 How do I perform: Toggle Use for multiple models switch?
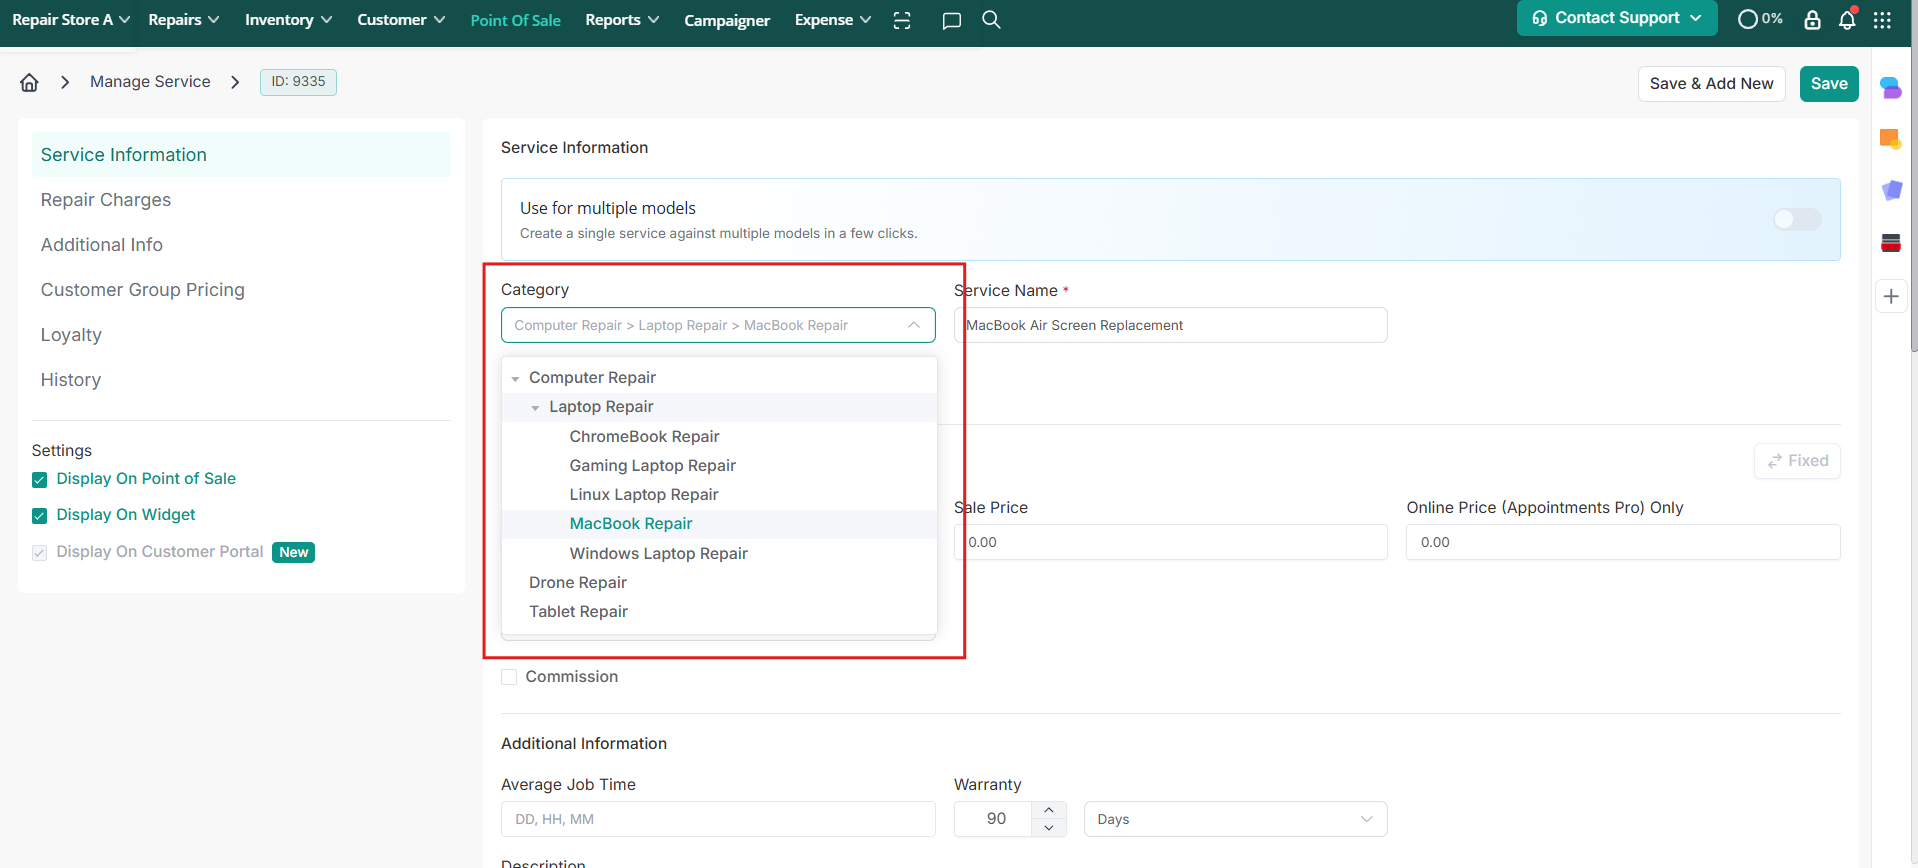(x=1797, y=219)
